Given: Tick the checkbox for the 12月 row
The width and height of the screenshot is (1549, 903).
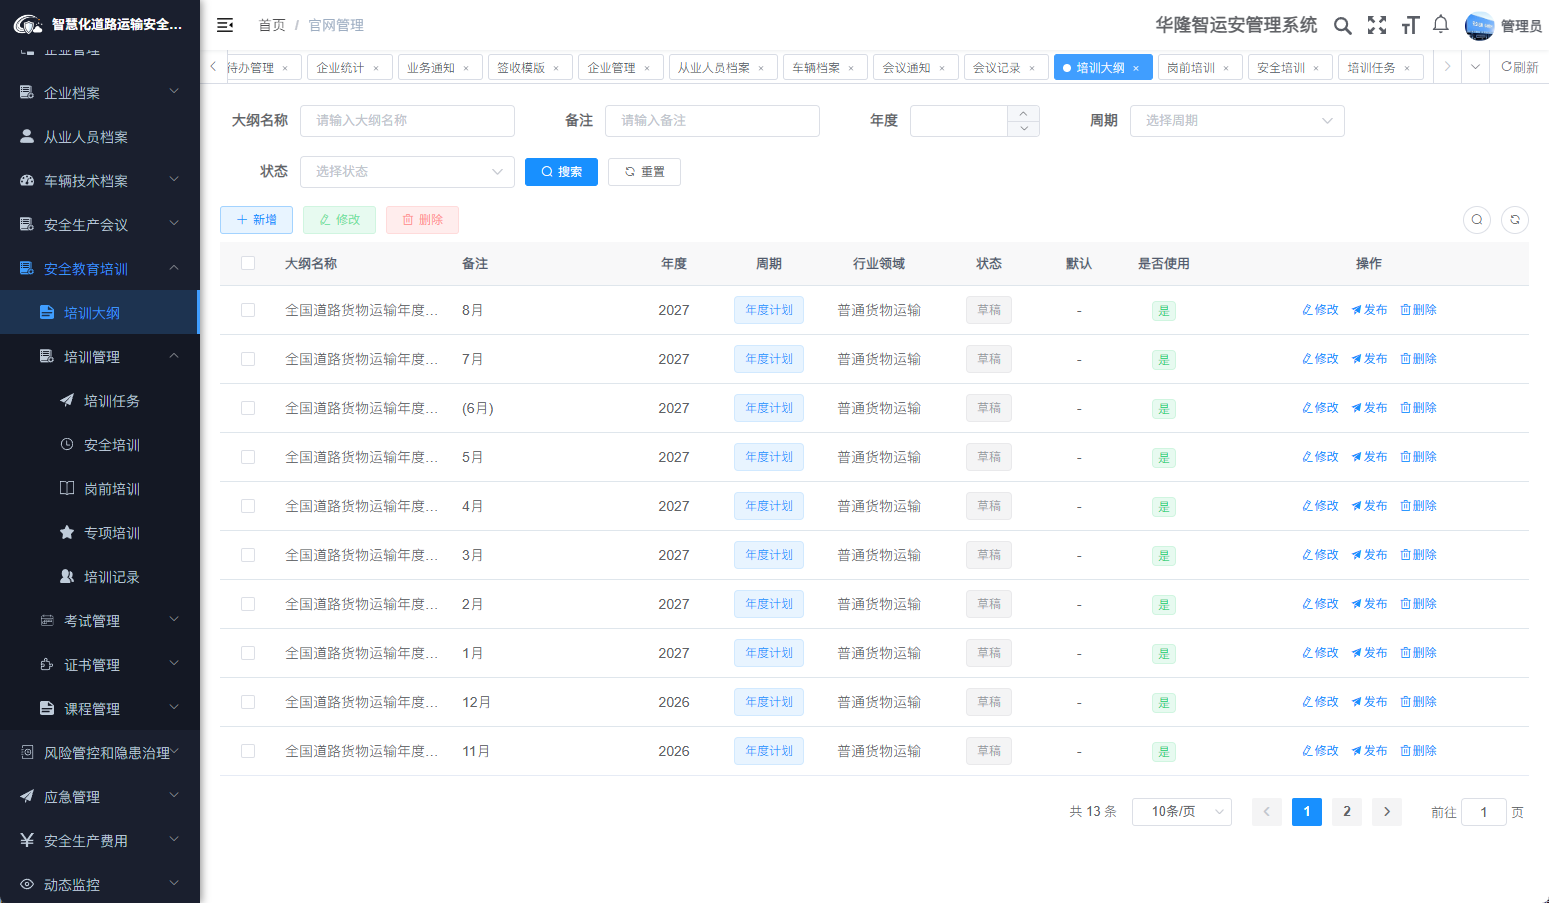Looking at the screenshot, I should coord(248,702).
